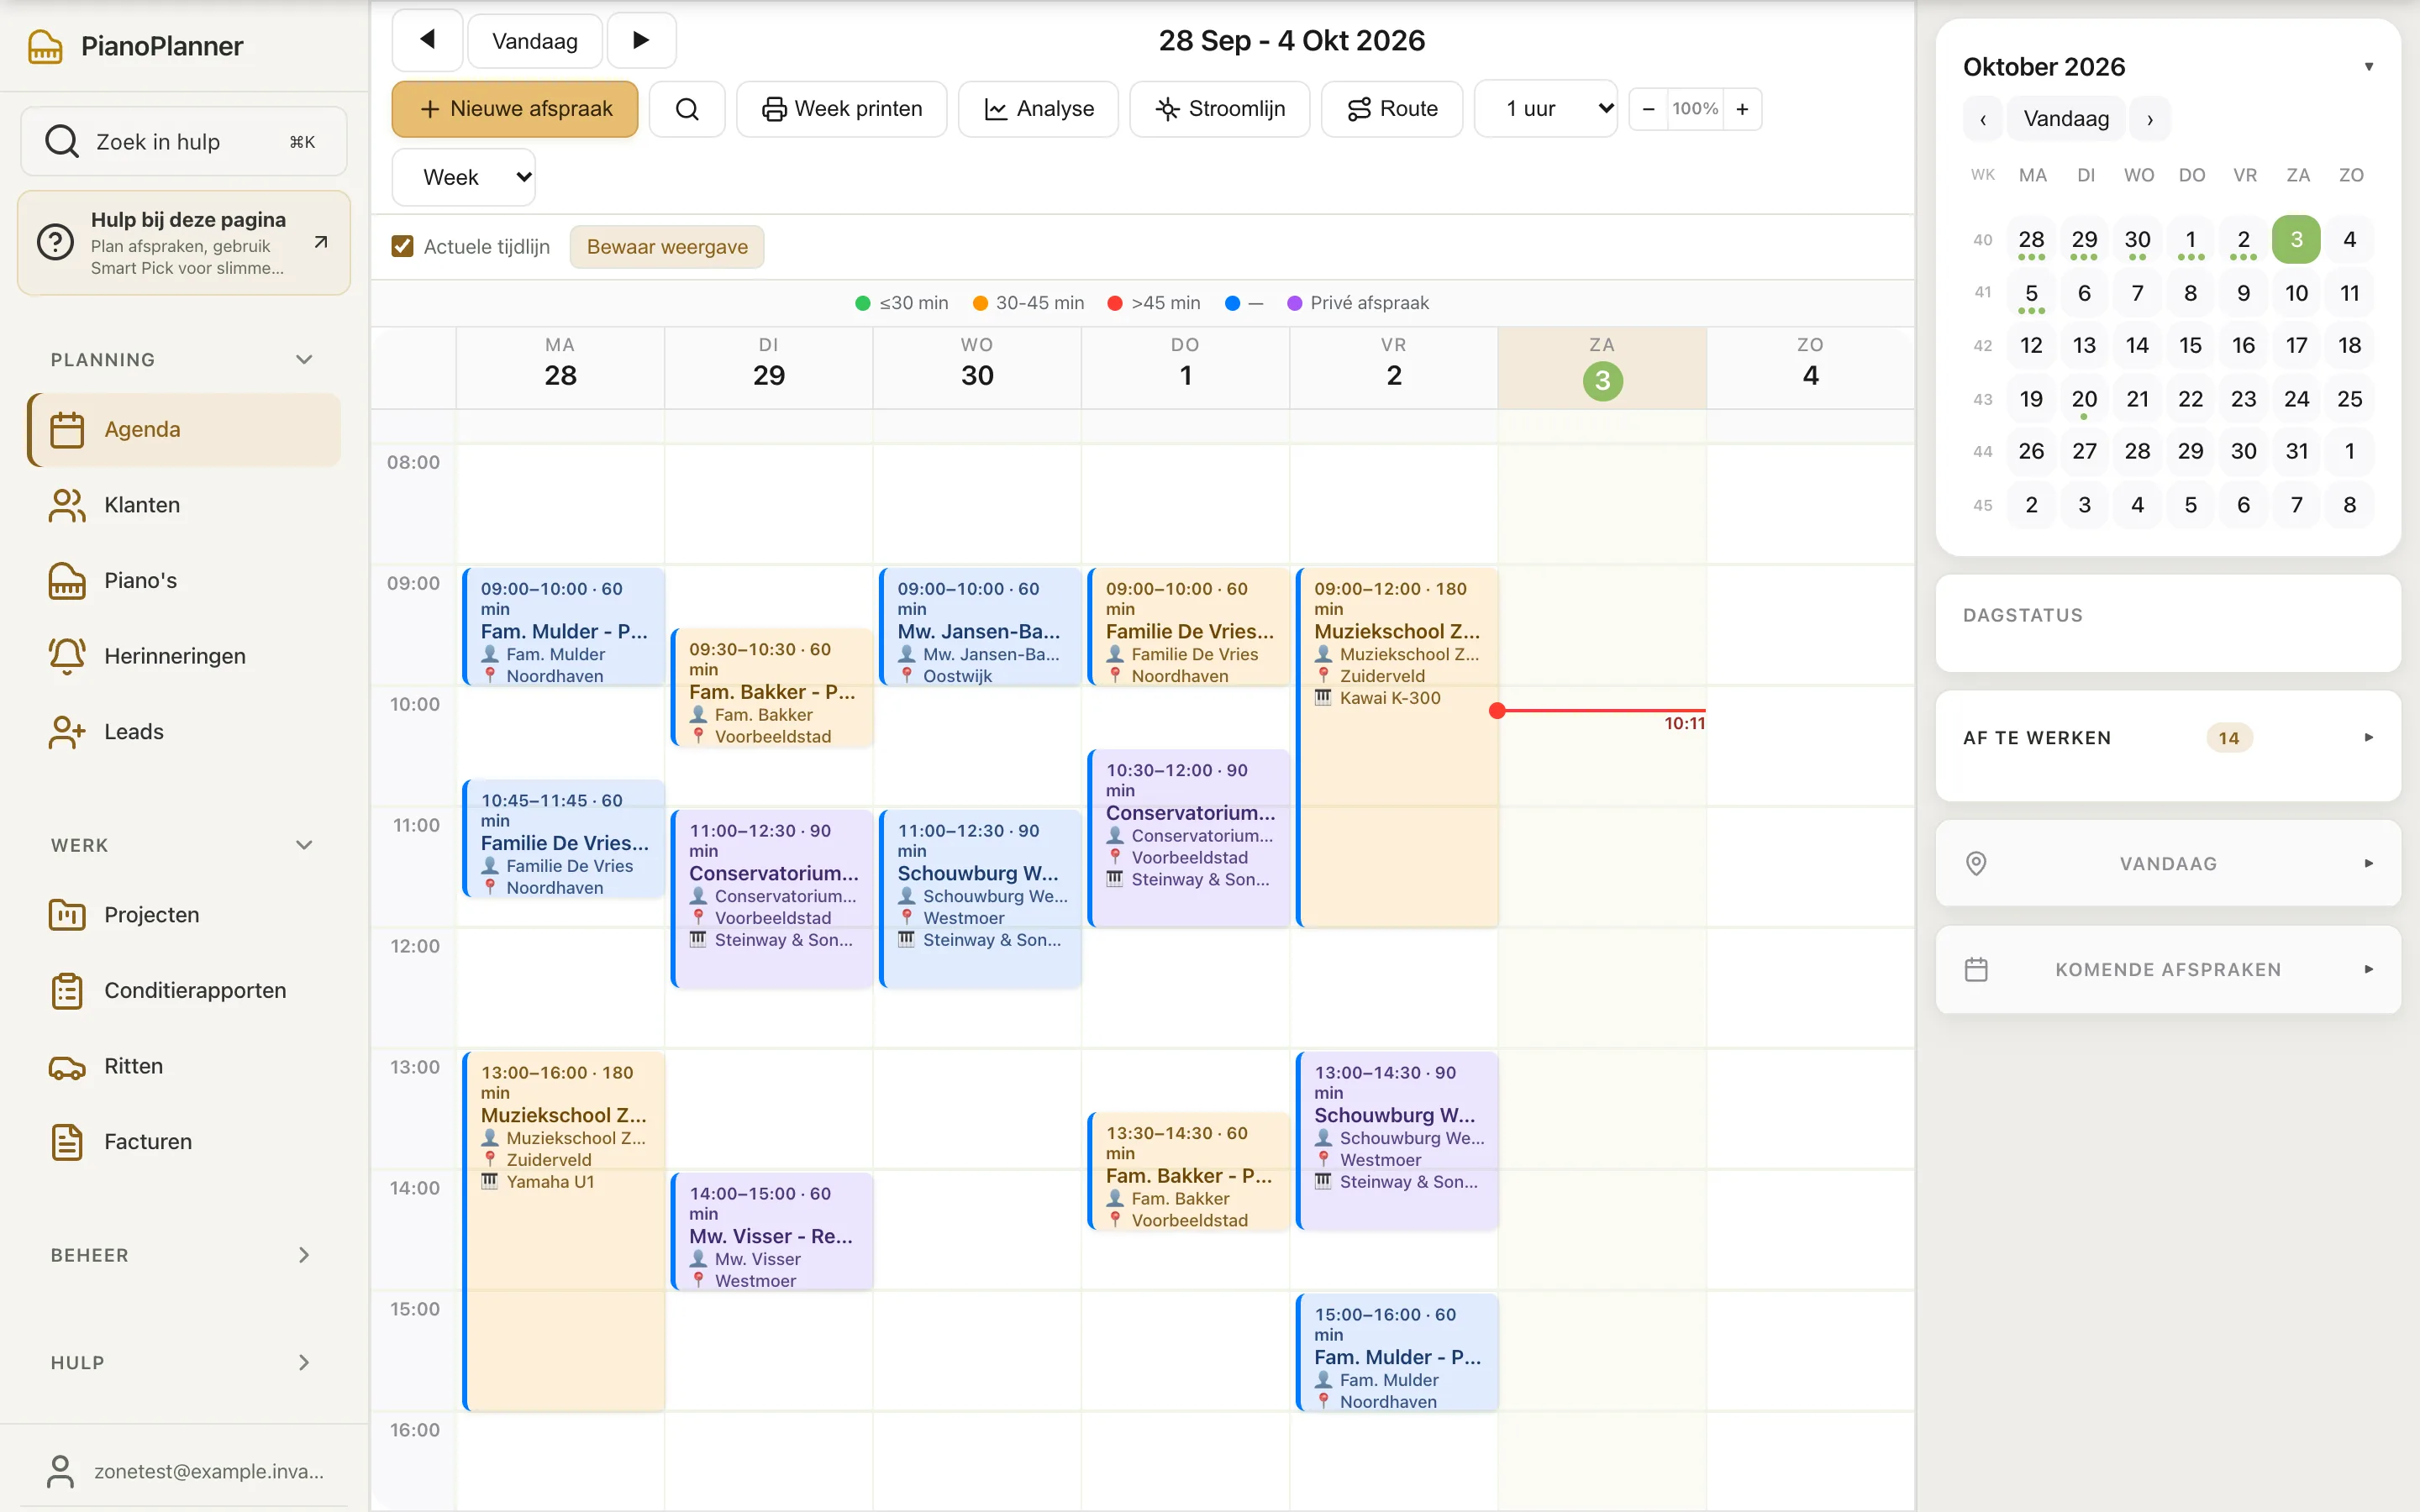This screenshot has height=1512, width=2420.
Task: Click the PianoPlanner logo icon
Action: click(45, 46)
